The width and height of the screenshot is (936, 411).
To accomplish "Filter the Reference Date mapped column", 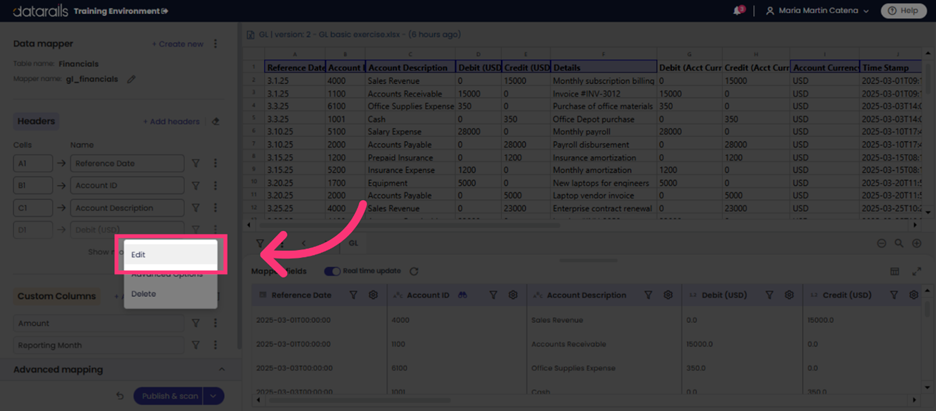I will coord(353,295).
